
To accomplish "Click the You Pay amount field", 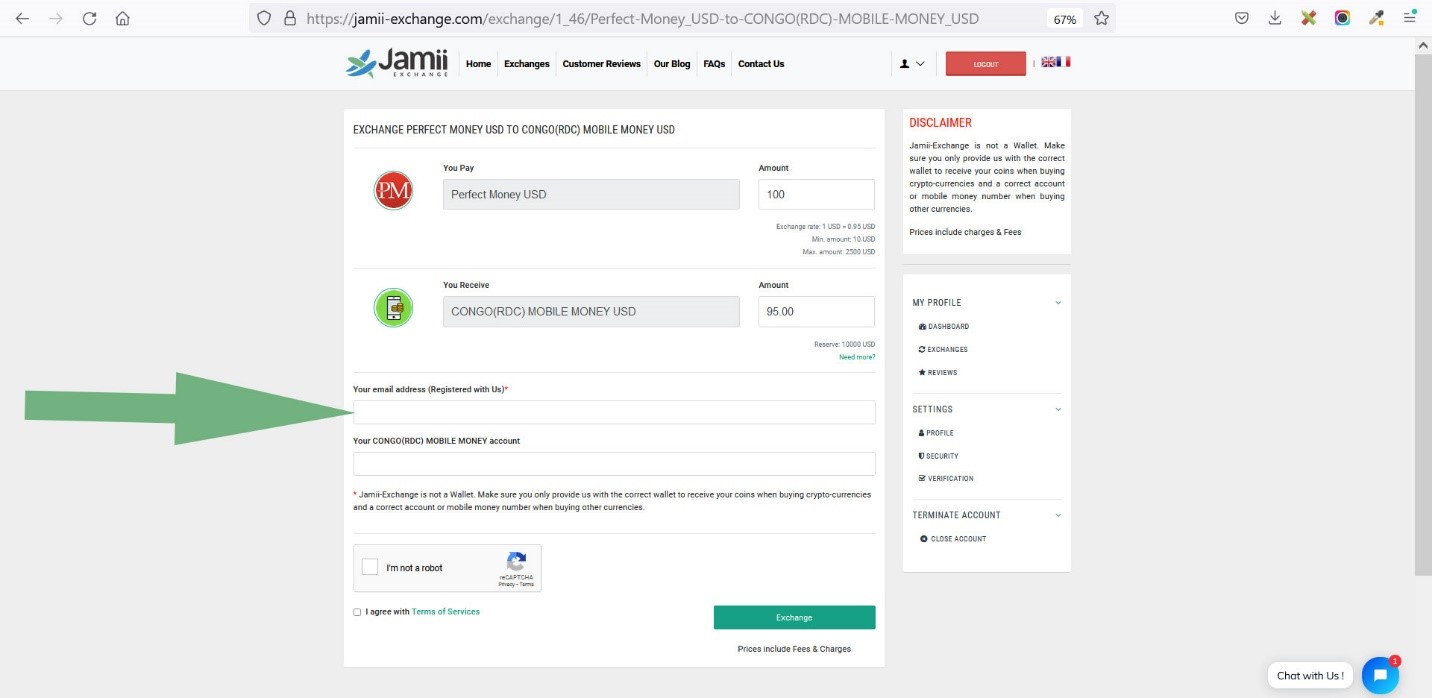I will coord(817,194).
